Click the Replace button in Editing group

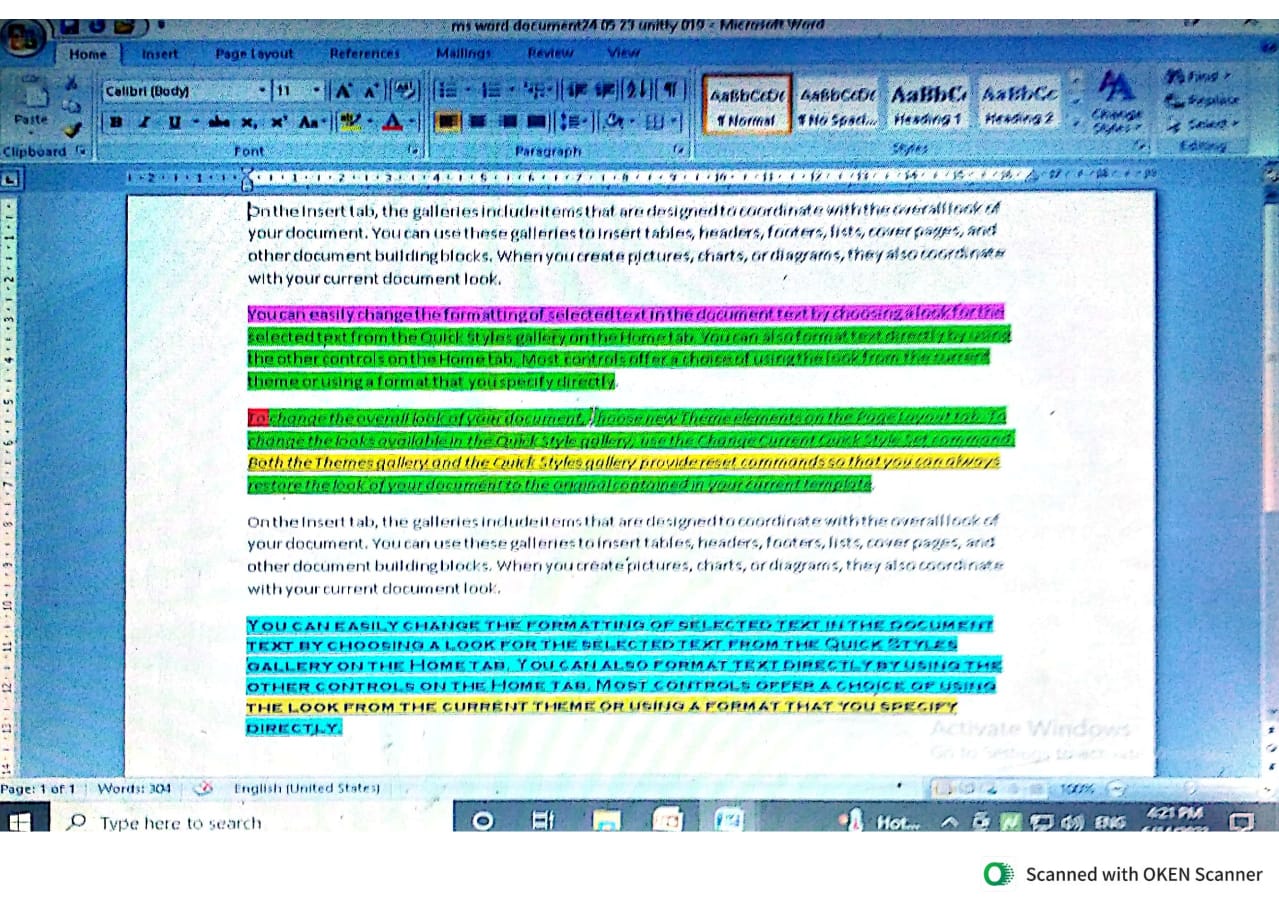pyautogui.click(x=1201, y=100)
